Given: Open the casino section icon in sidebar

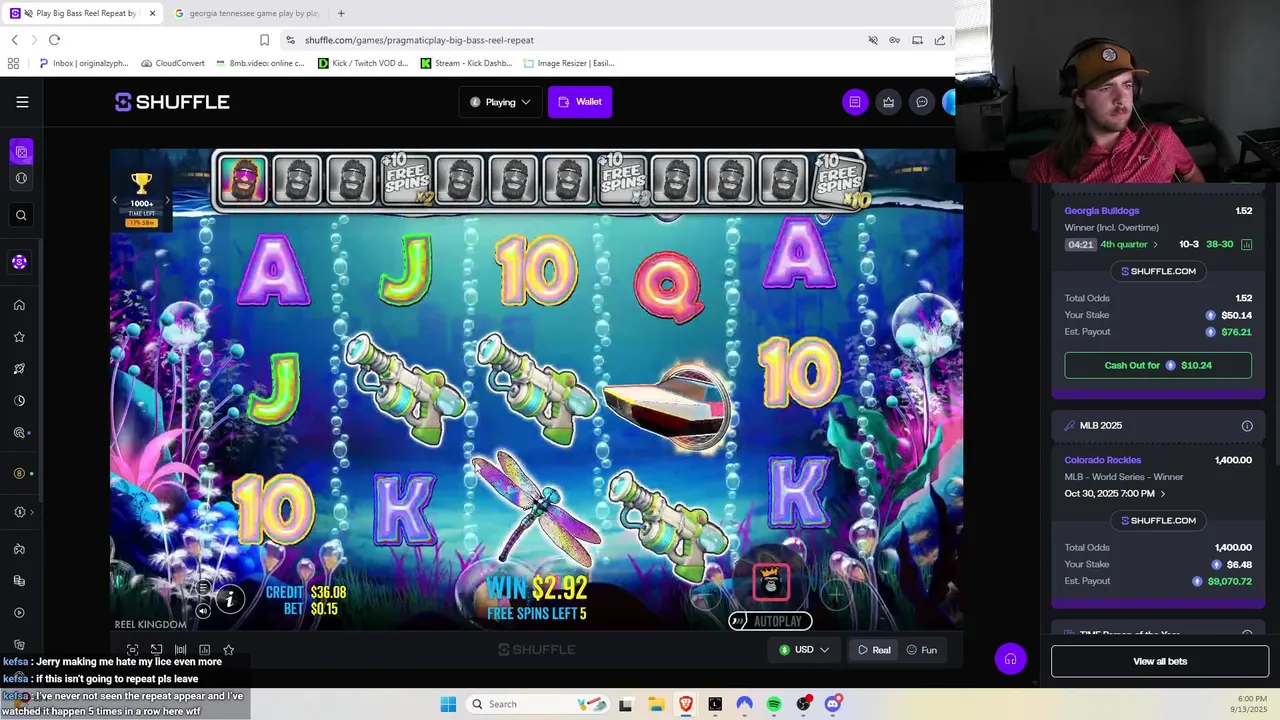Looking at the screenshot, I should point(21,152).
